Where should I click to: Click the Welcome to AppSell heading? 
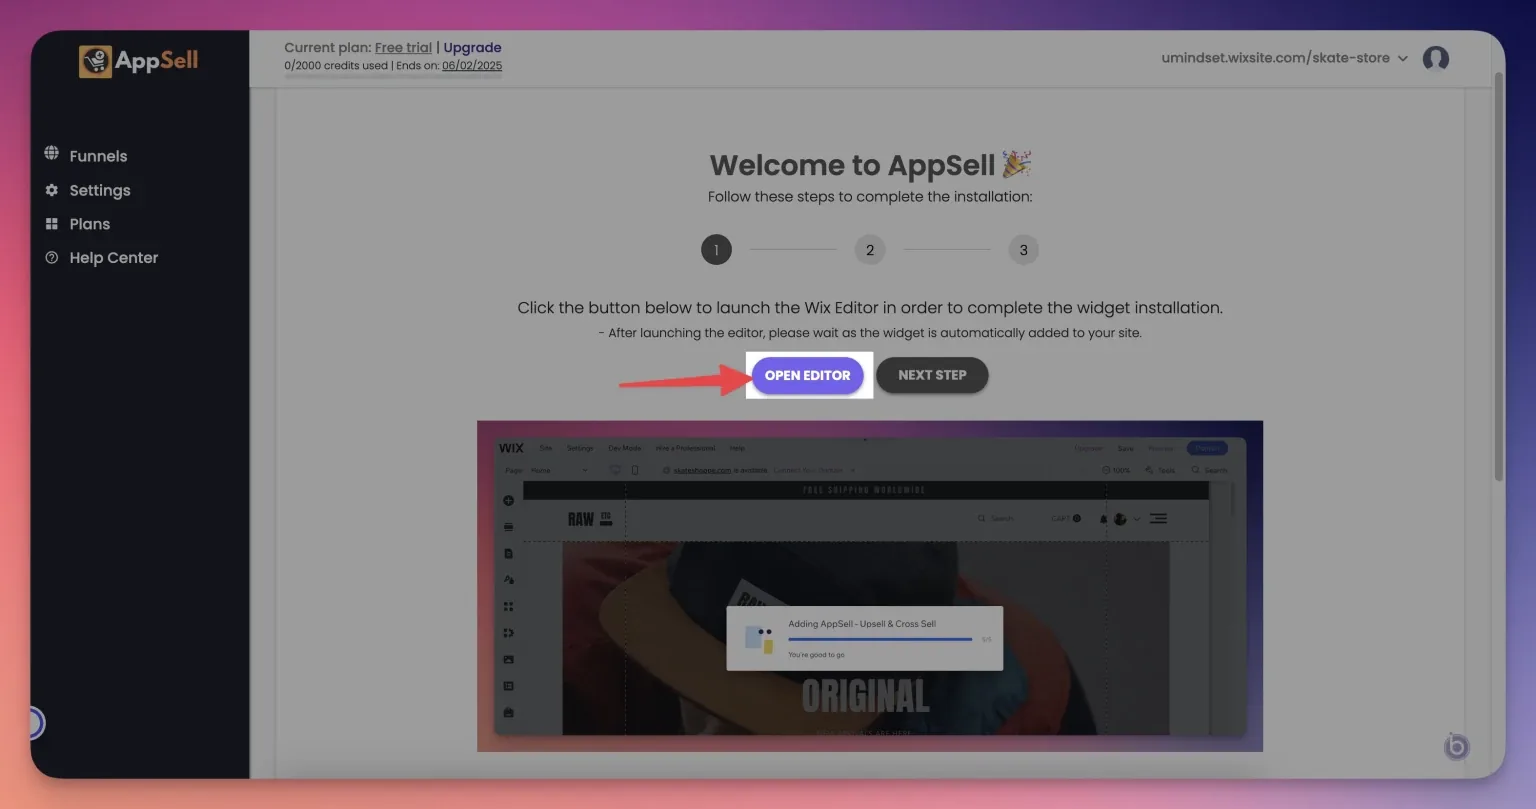coord(870,165)
